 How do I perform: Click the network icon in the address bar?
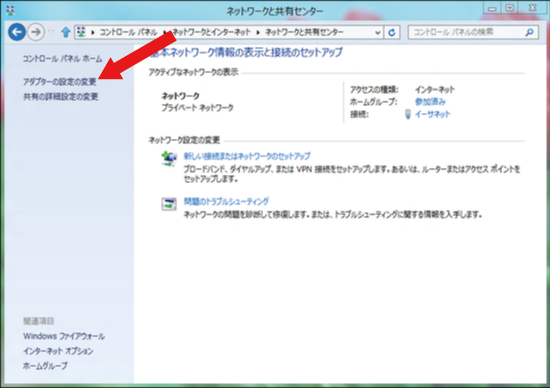pos(81,32)
